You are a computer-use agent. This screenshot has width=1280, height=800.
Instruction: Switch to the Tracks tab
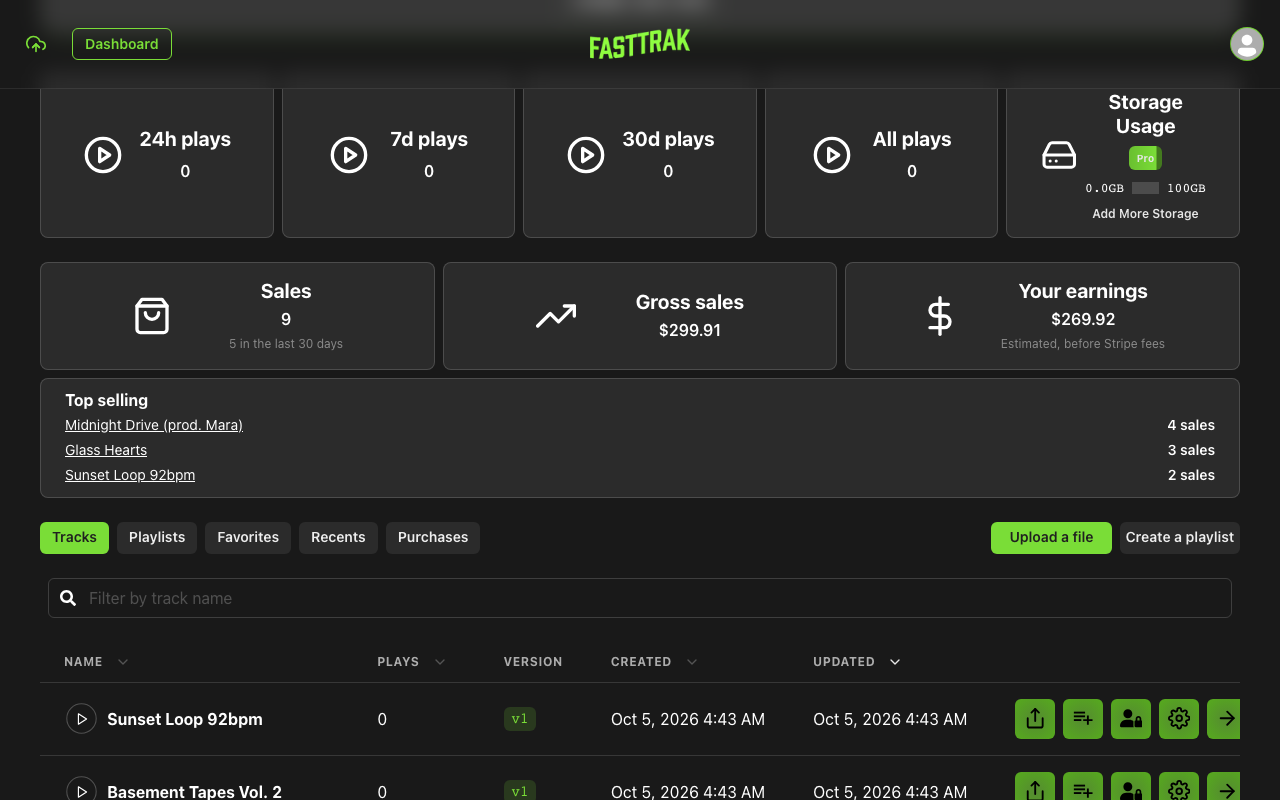75,537
